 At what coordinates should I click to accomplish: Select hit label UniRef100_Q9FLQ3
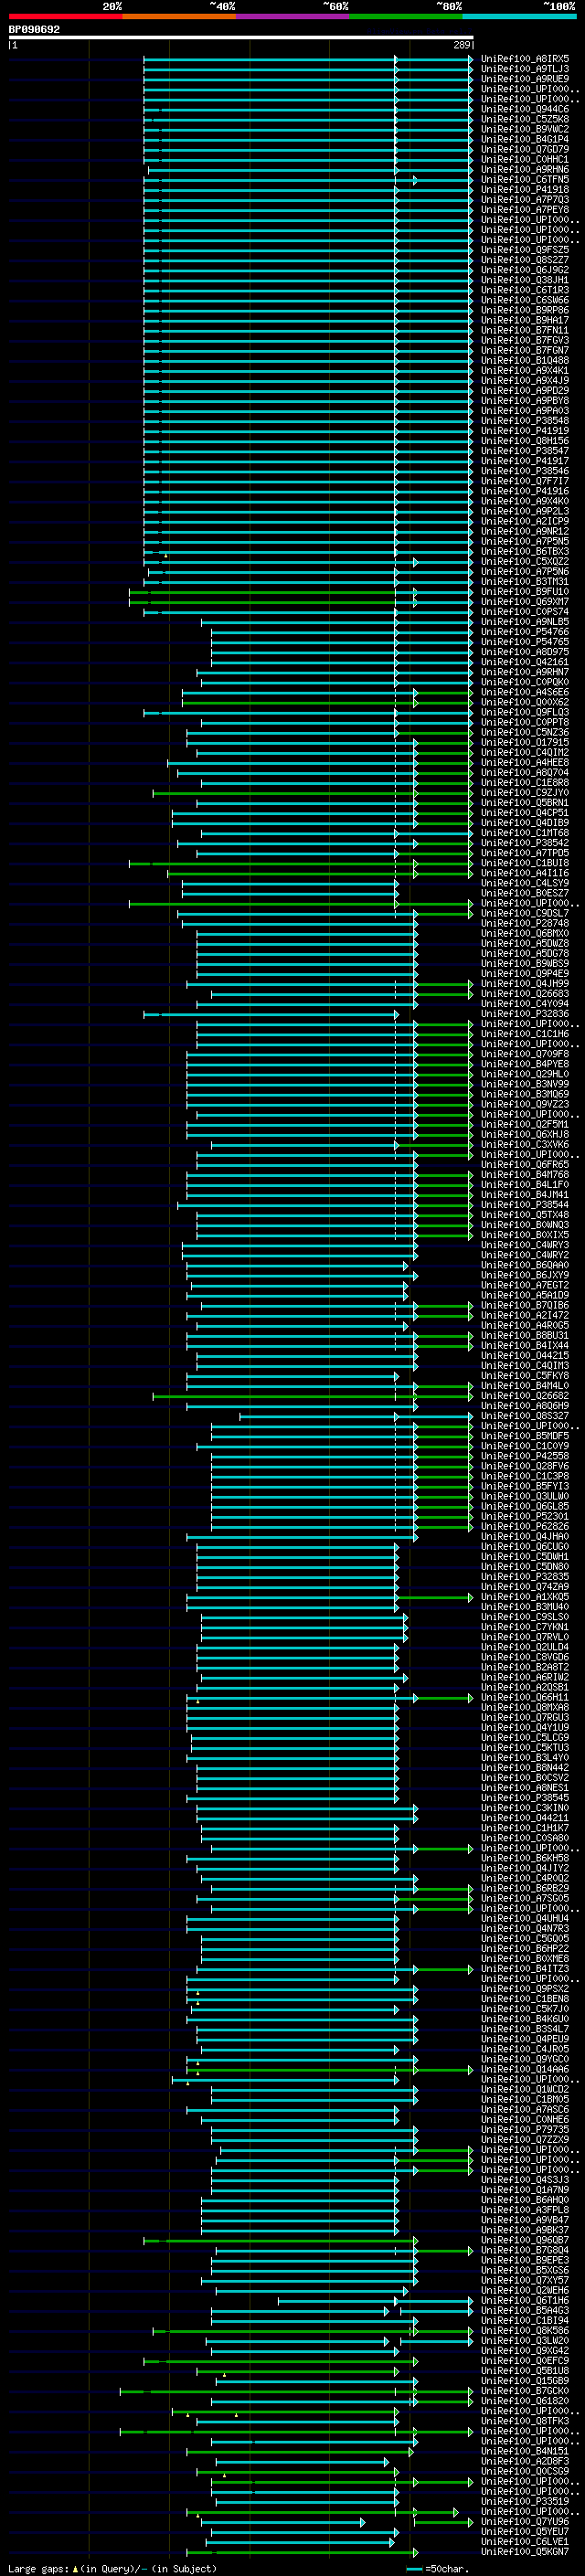coord(525,713)
